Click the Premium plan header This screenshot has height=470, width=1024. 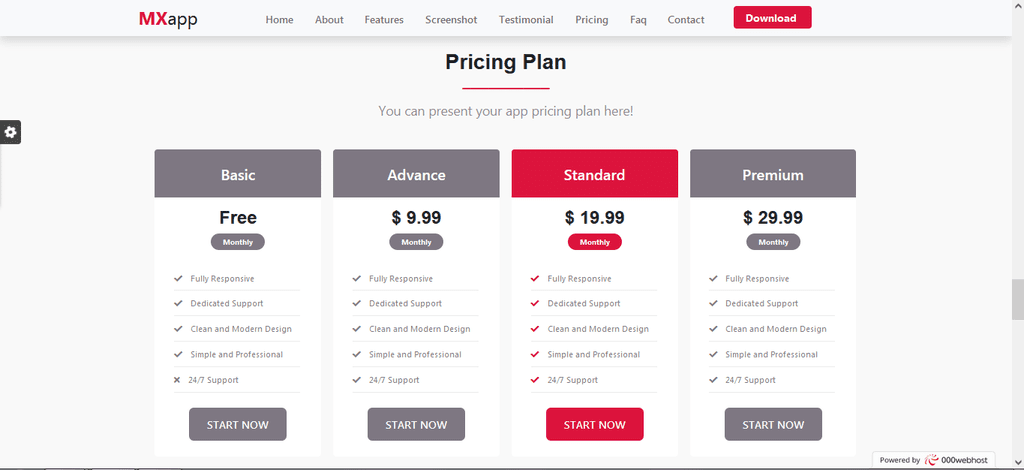(773, 174)
